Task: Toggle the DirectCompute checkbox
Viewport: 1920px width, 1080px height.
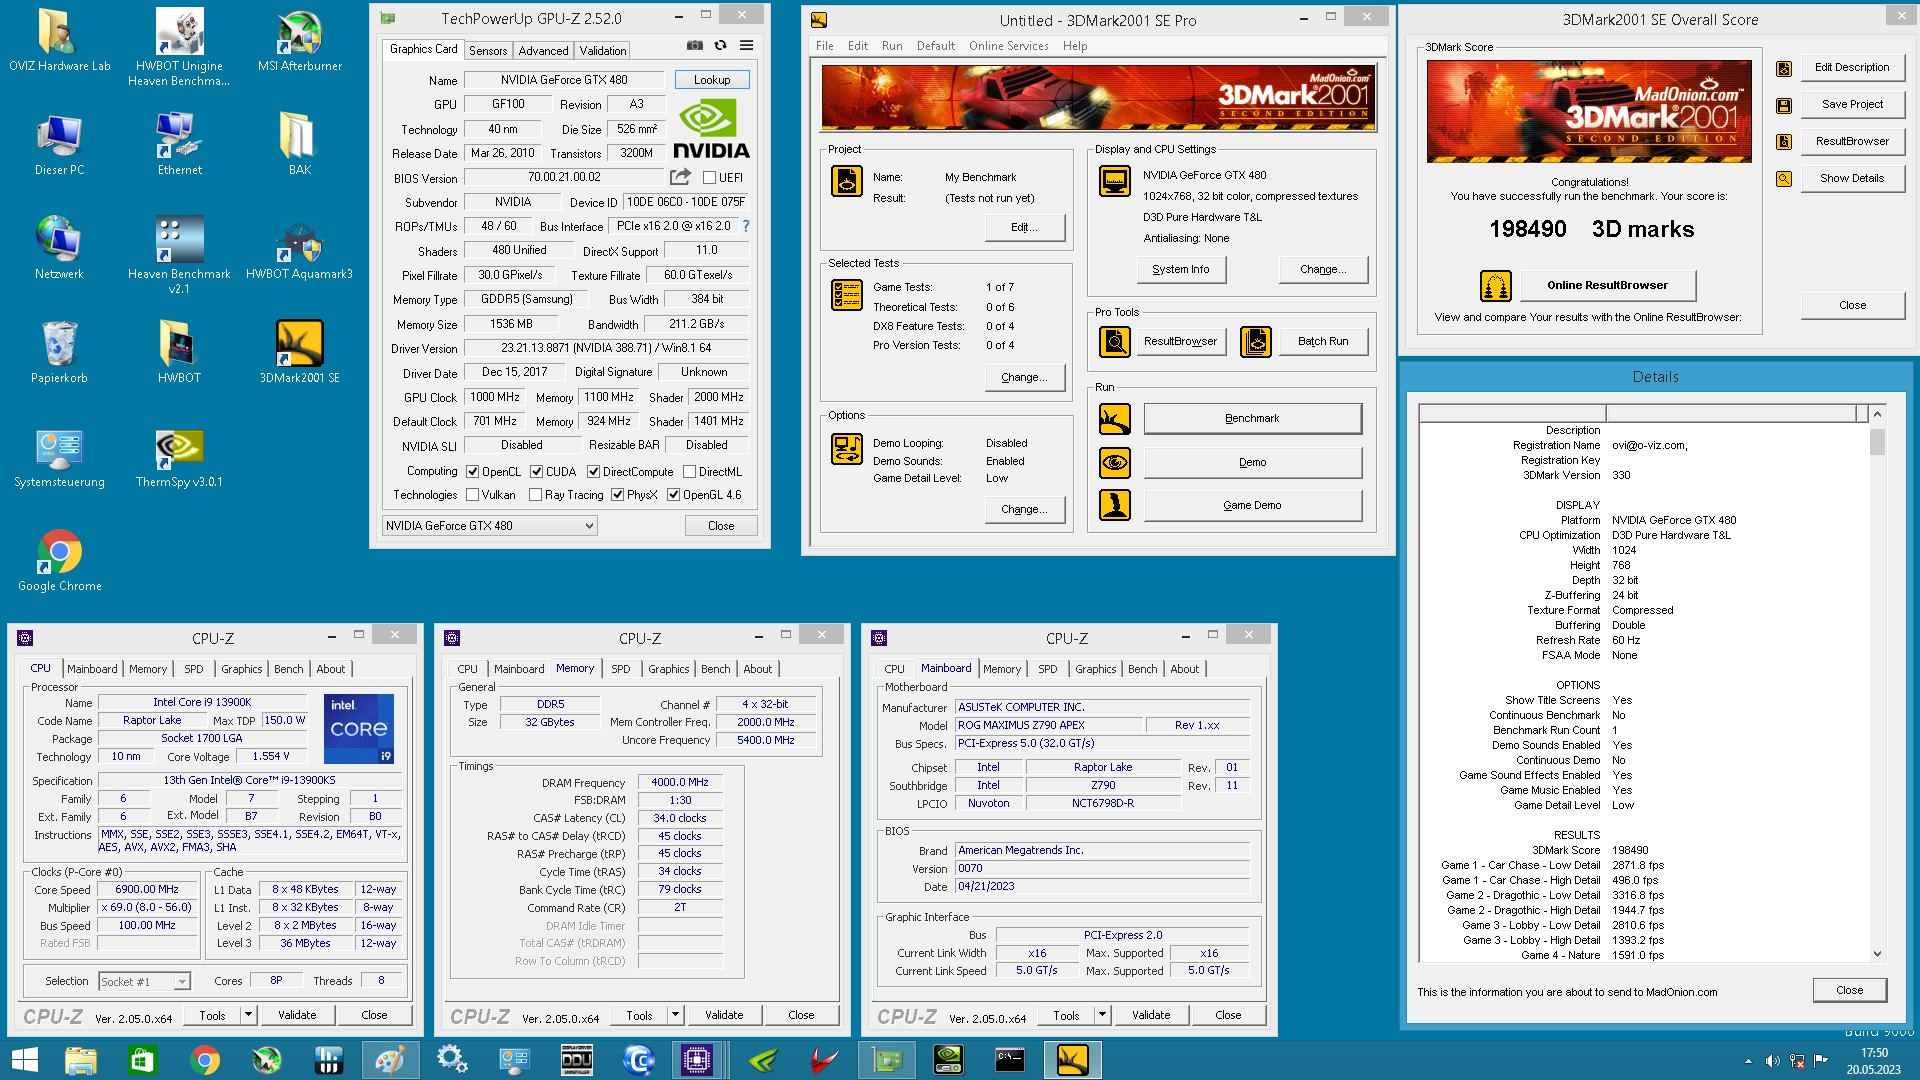Action: 593,472
